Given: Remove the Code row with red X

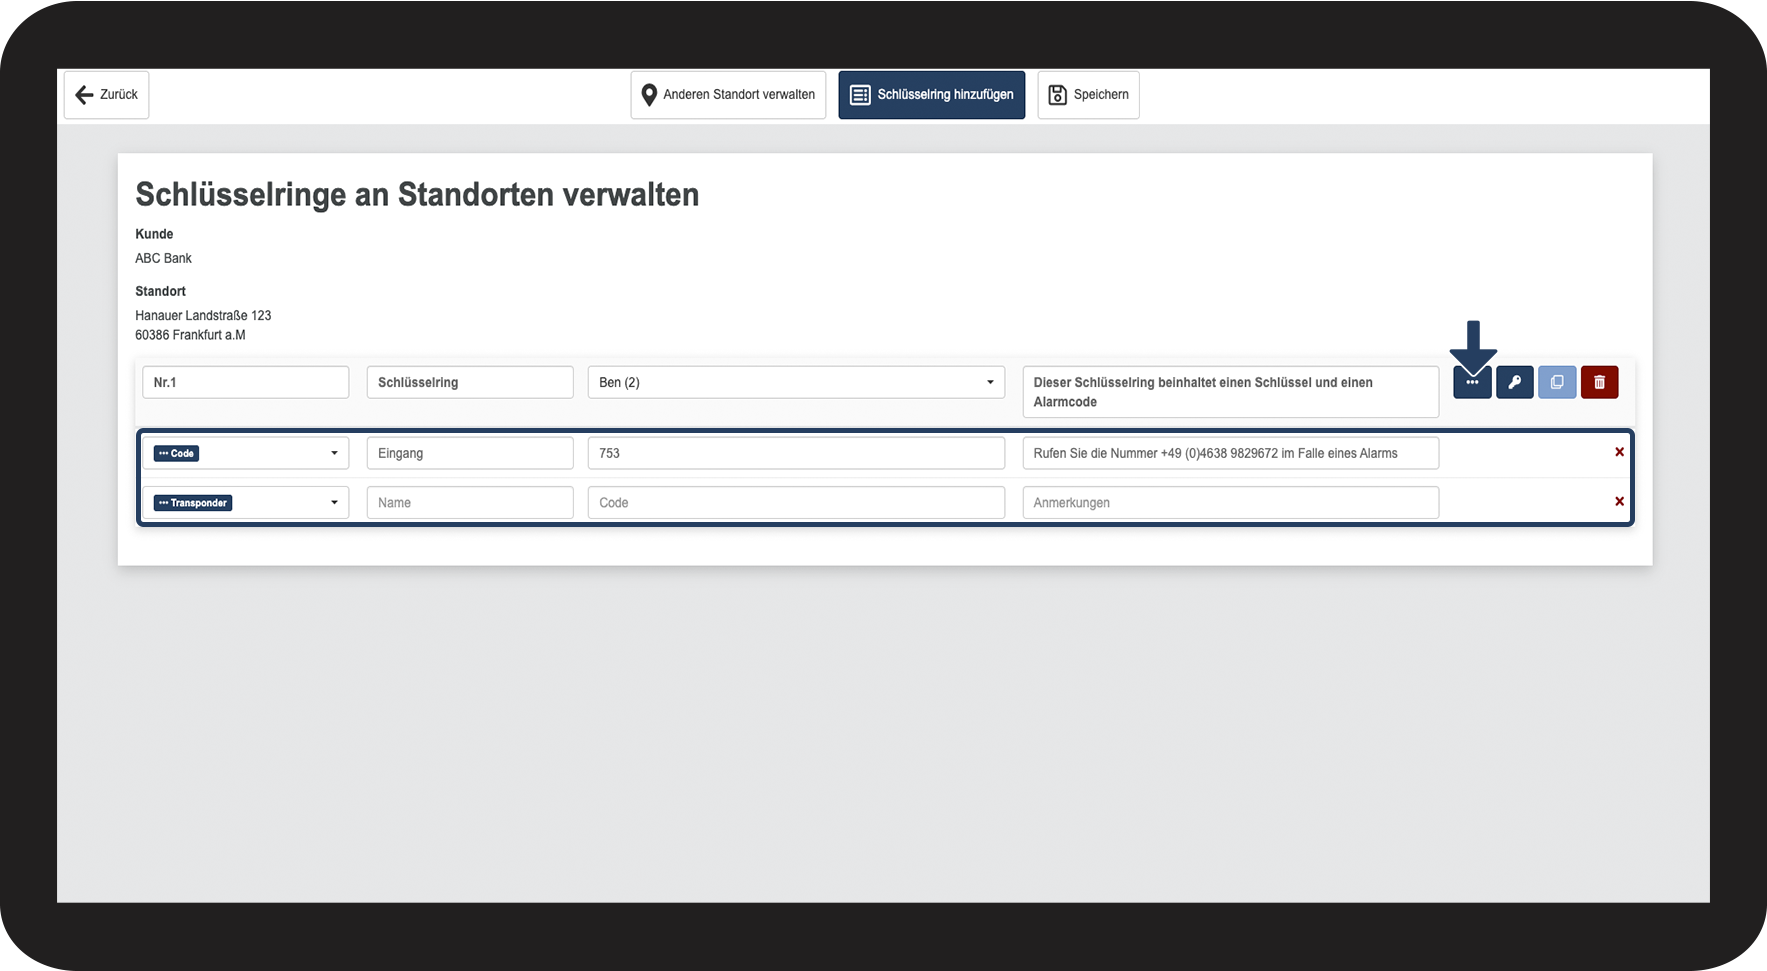Looking at the screenshot, I should pyautogui.click(x=1619, y=452).
